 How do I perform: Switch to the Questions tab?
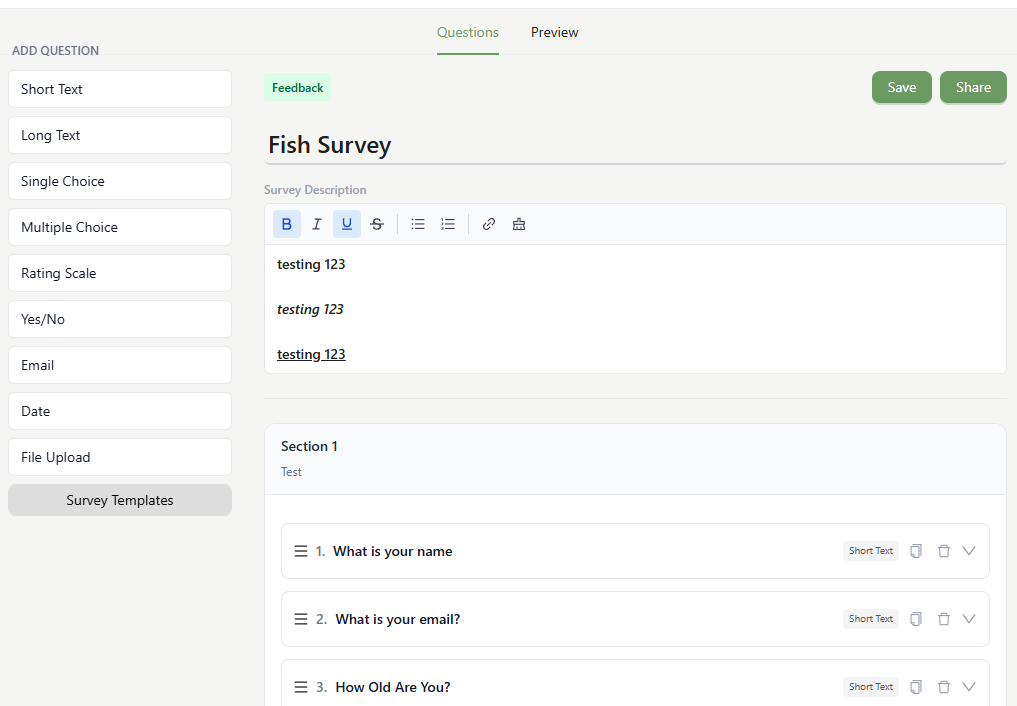[468, 32]
